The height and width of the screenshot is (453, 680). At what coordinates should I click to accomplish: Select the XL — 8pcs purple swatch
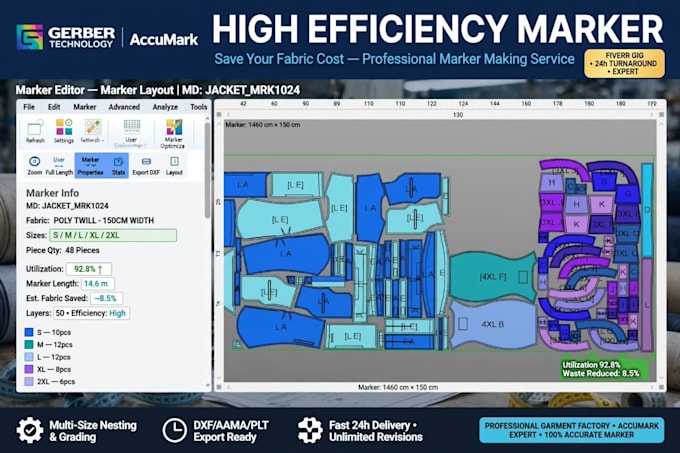pyautogui.click(x=29, y=369)
